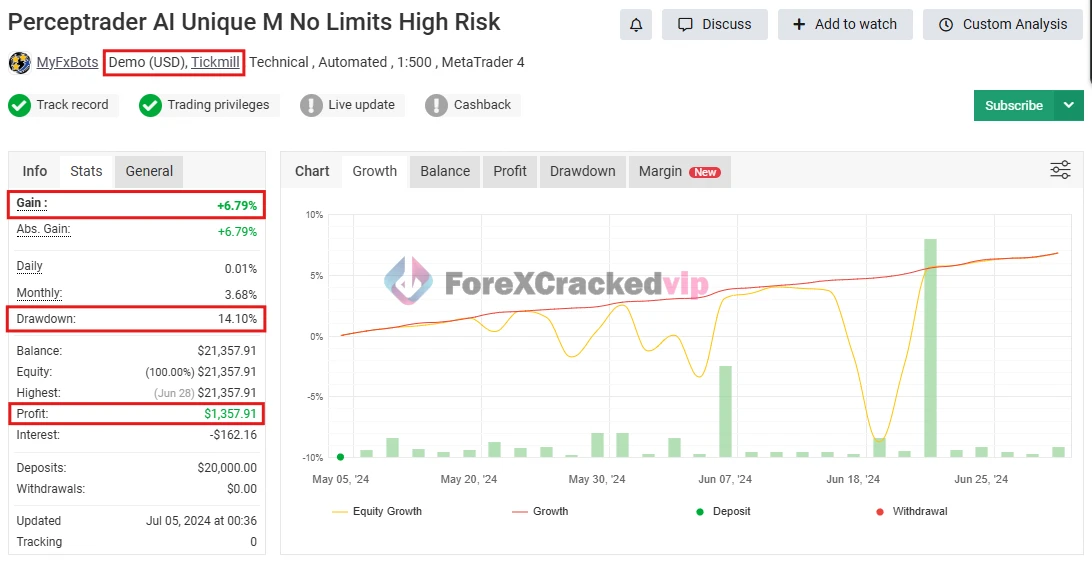
Task: Open the MyFxBots profile link
Action: point(68,62)
